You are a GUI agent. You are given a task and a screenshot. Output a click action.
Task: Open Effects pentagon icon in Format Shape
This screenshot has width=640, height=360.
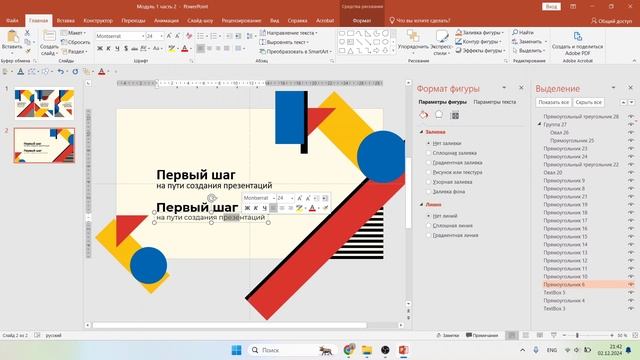coord(439,115)
